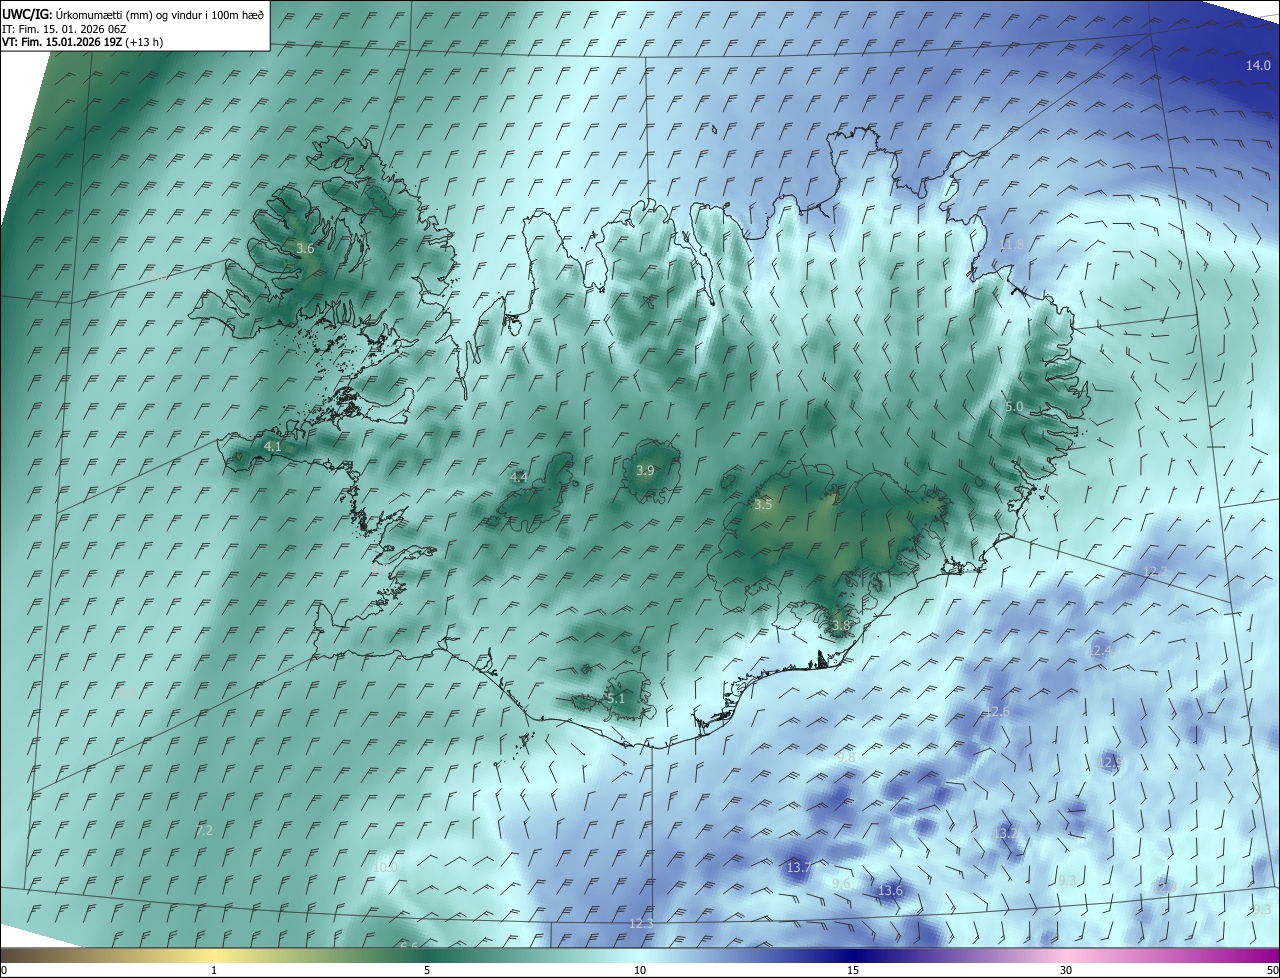Click the 3.9 value on the glacier
Viewport: 1280px width, 978px height.
point(645,470)
